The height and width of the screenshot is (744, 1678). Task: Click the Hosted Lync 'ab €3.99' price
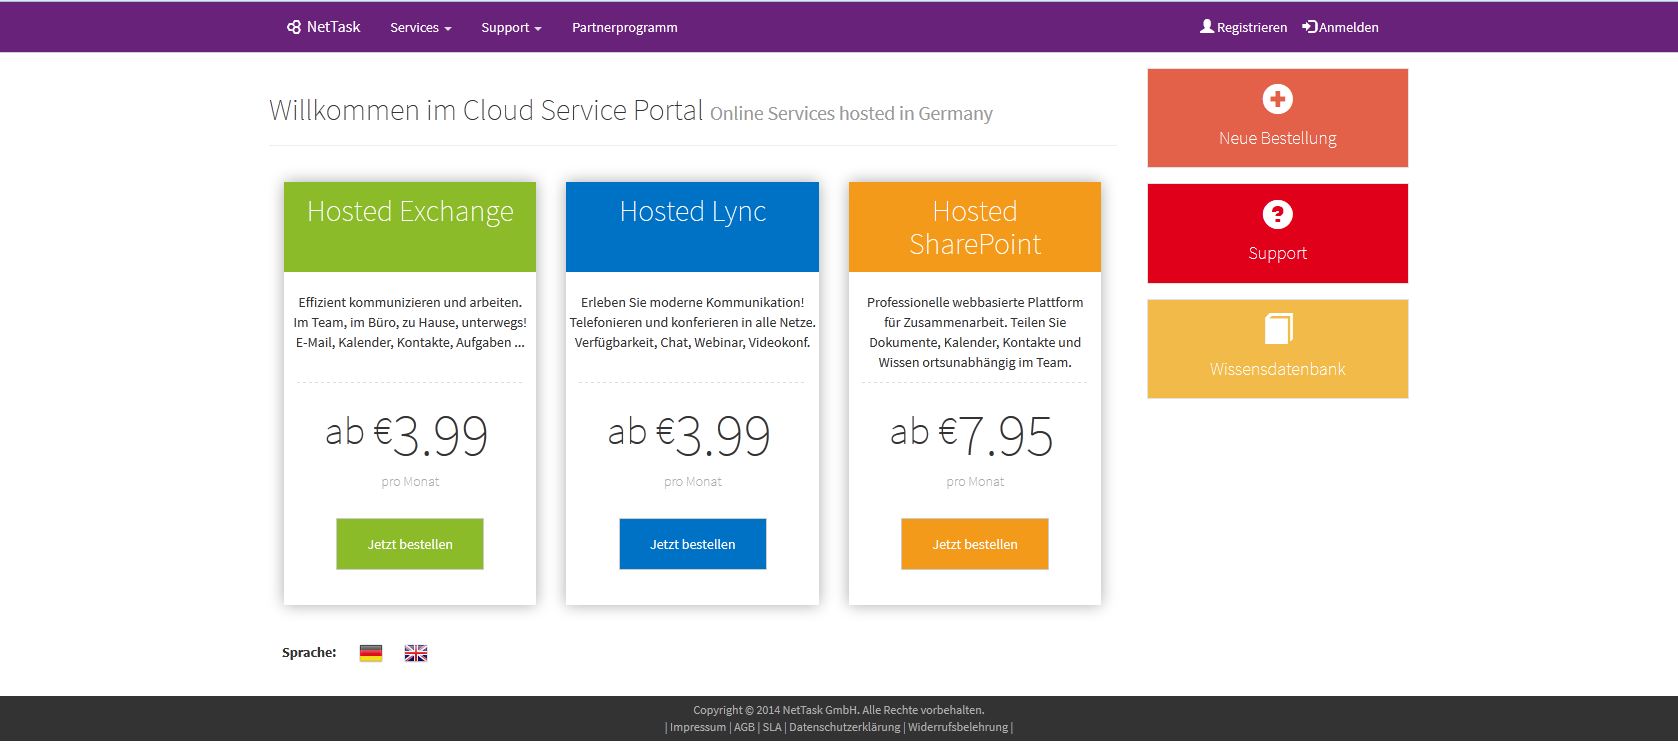click(x=690, y=435)
